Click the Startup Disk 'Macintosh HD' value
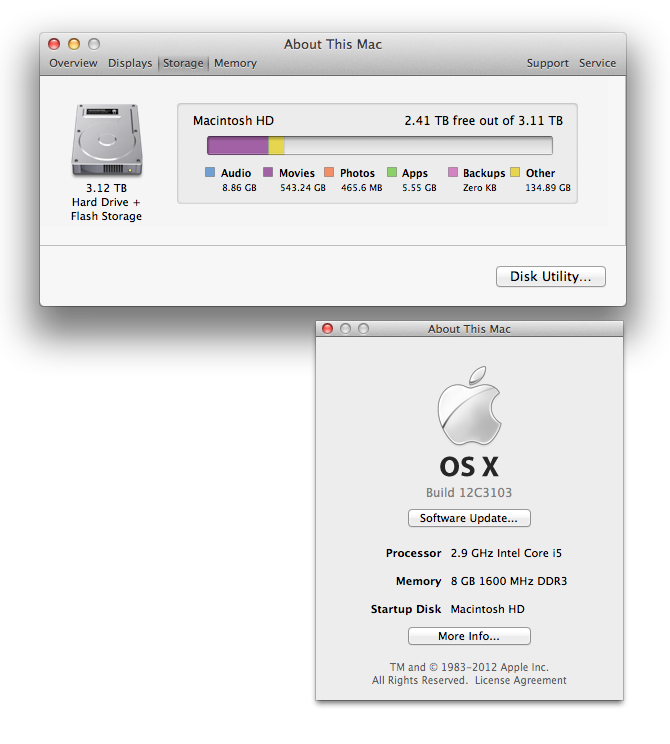 pyautogui.click(x=487, y=609)
